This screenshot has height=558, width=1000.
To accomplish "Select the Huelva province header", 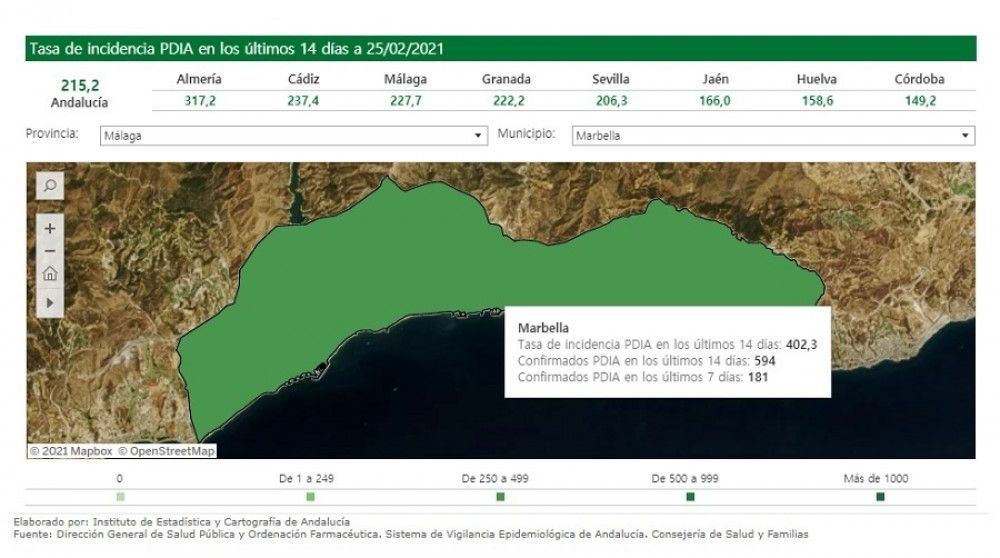I will pos(816,79).
